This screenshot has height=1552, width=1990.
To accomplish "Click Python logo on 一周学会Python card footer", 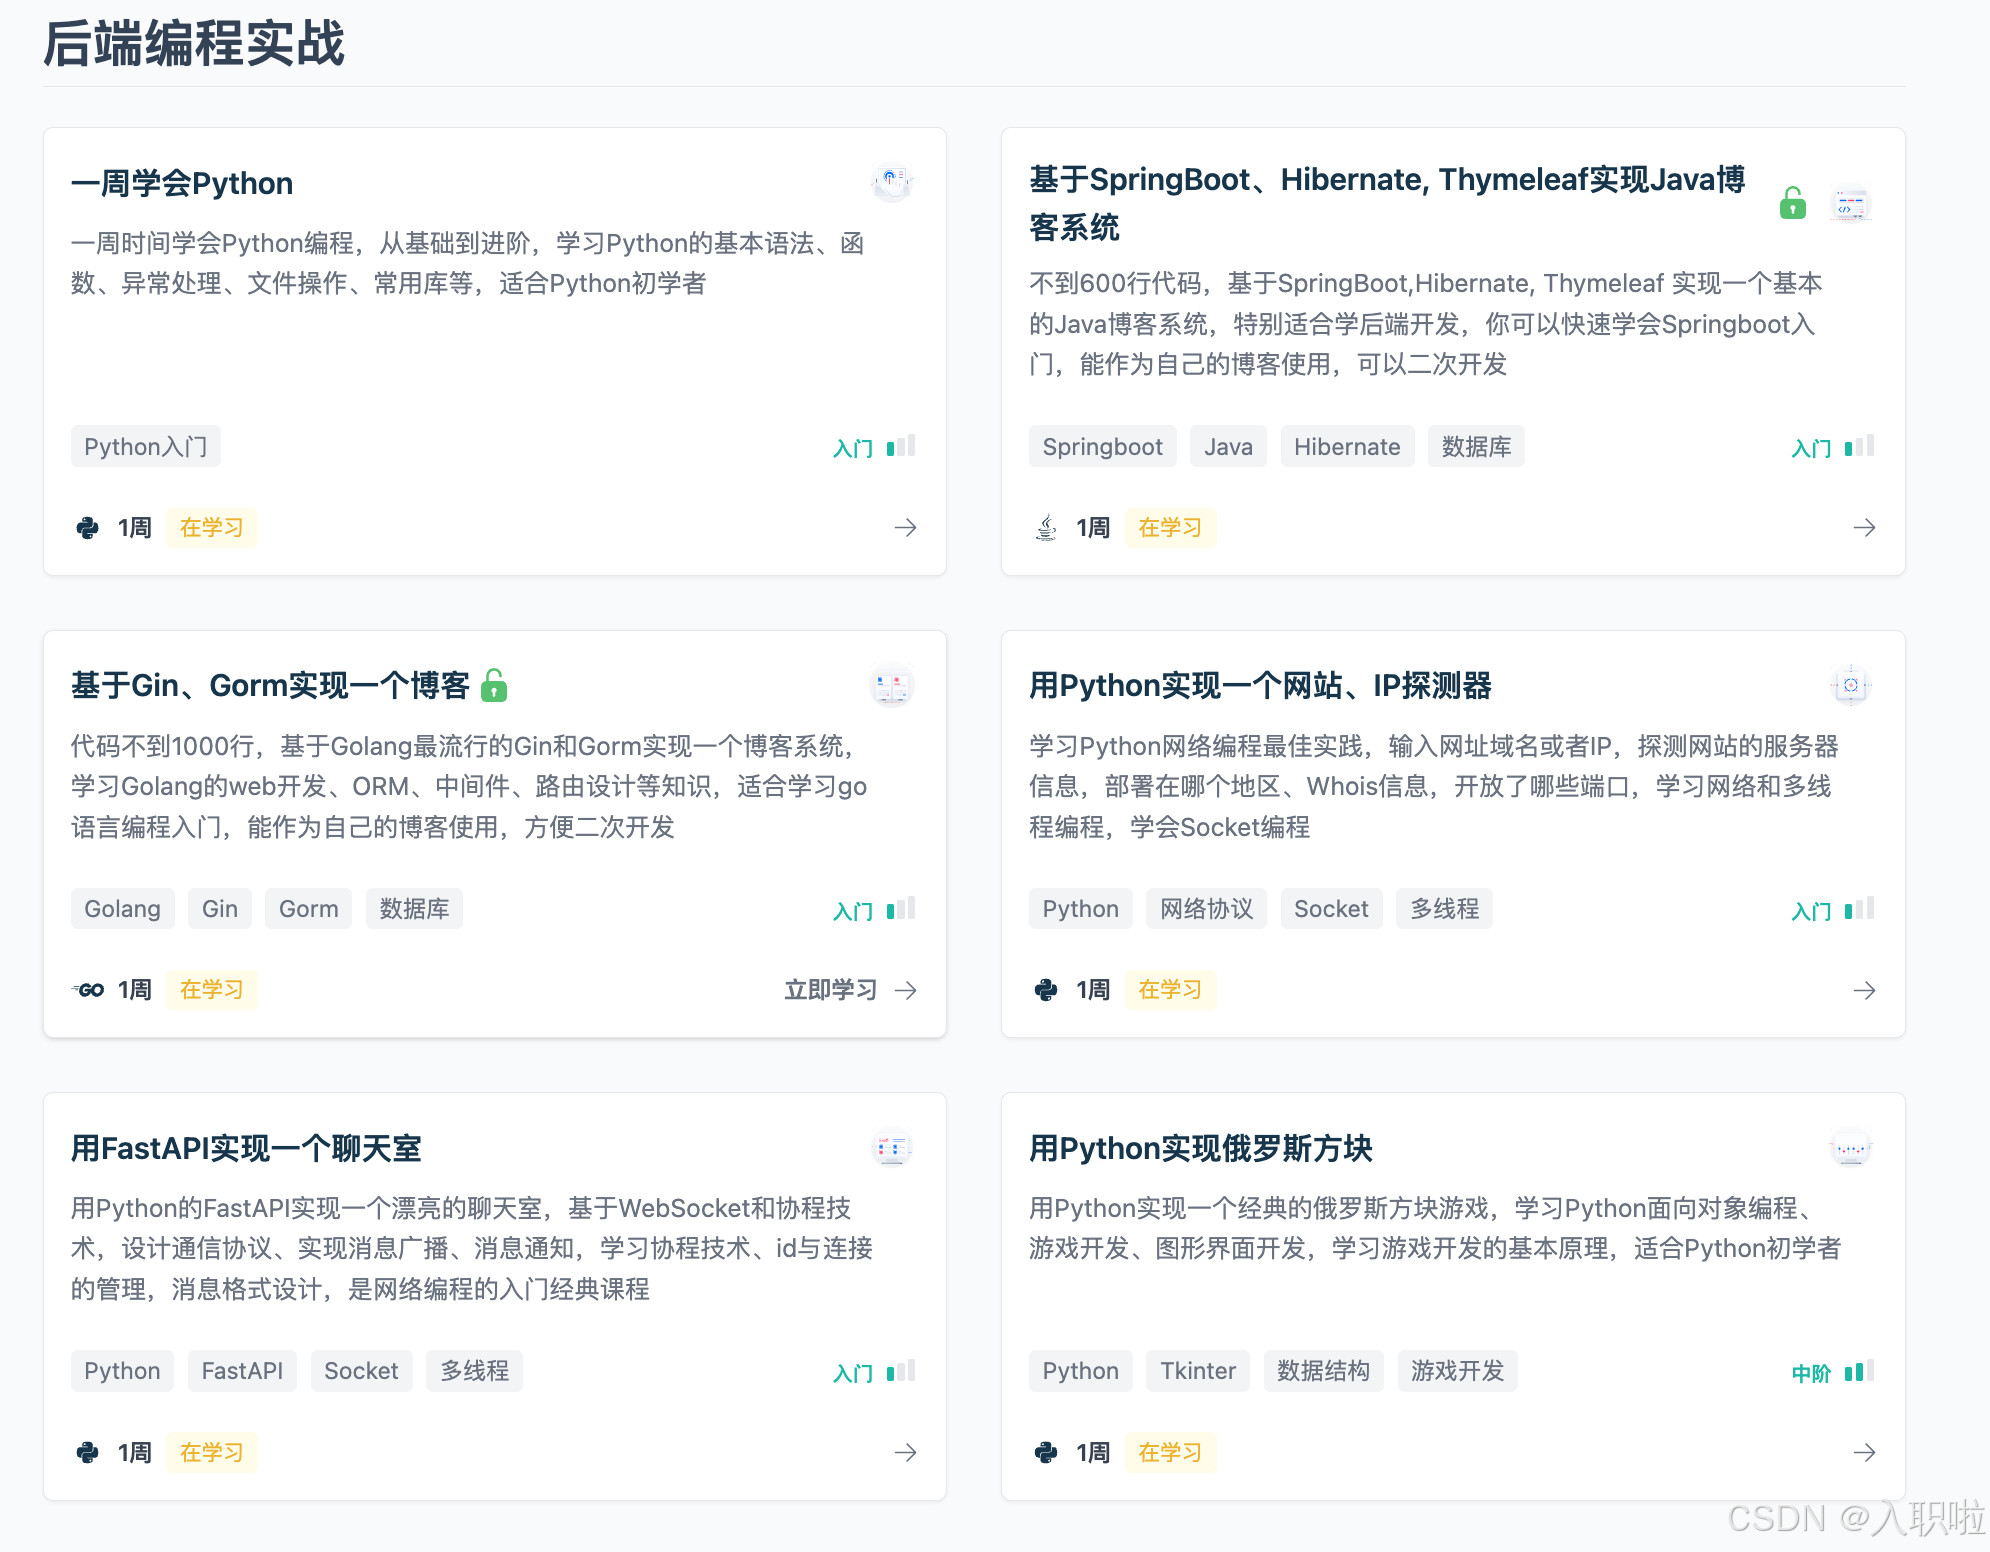I will coord(88,527).
